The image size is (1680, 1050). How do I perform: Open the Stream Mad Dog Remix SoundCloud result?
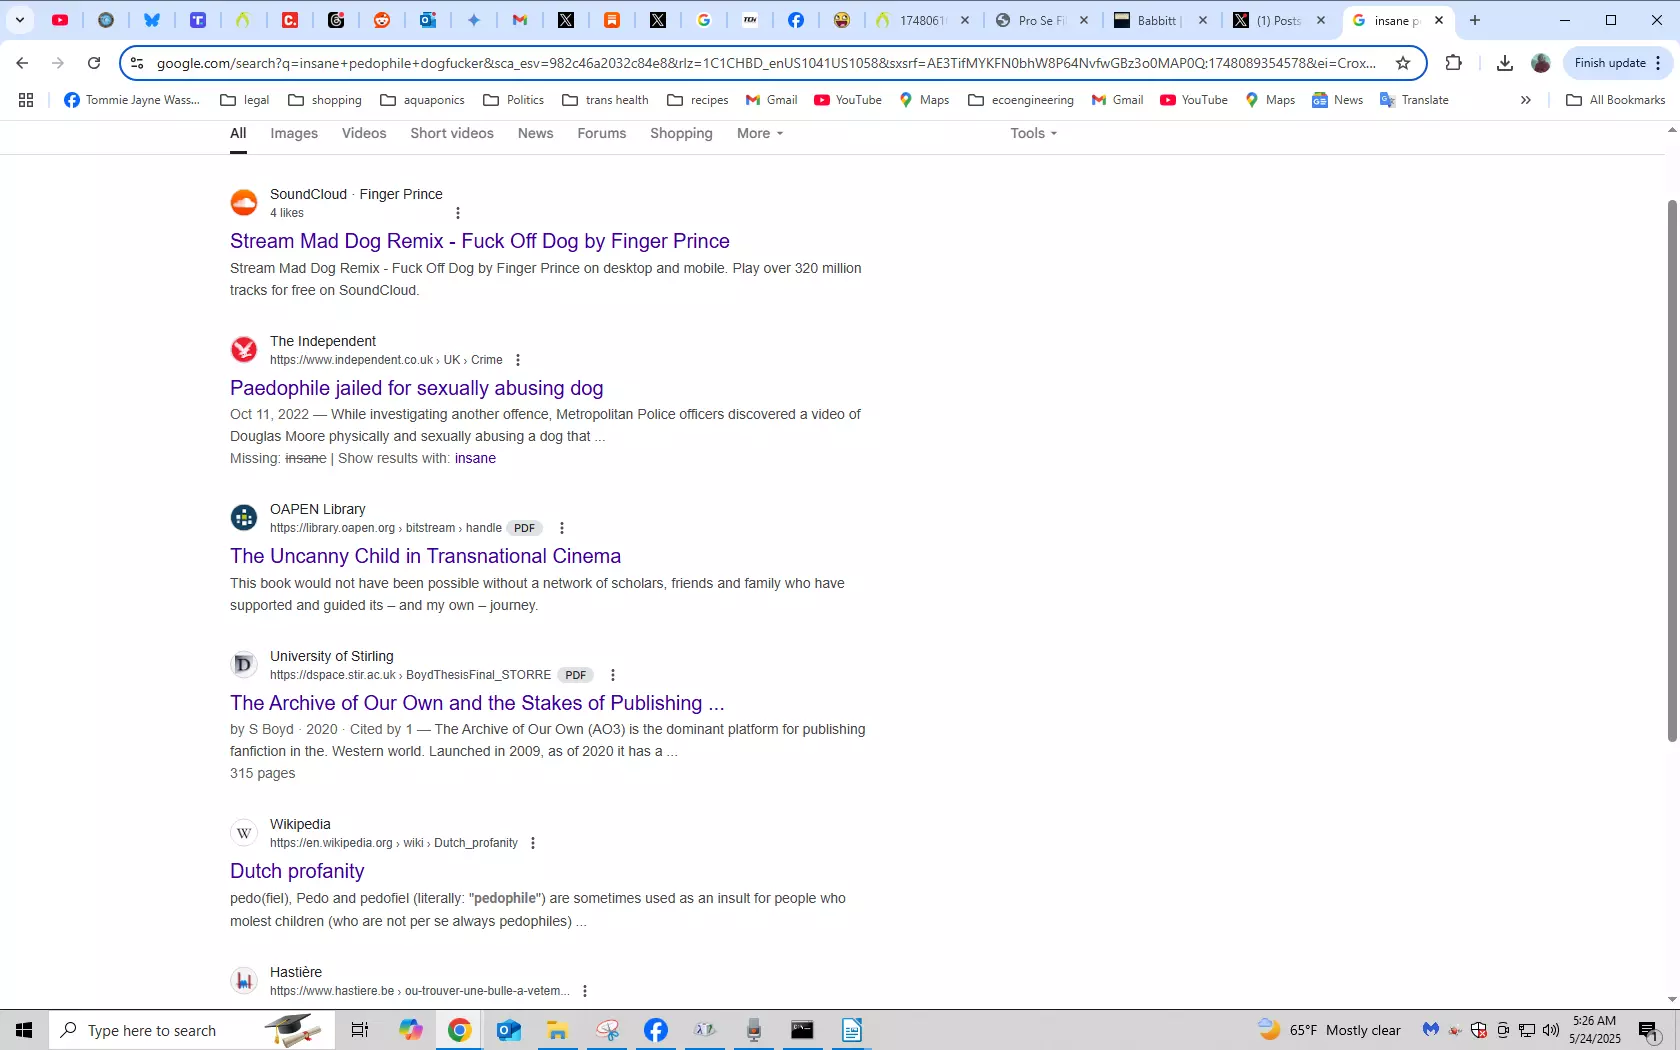[480, 241]
